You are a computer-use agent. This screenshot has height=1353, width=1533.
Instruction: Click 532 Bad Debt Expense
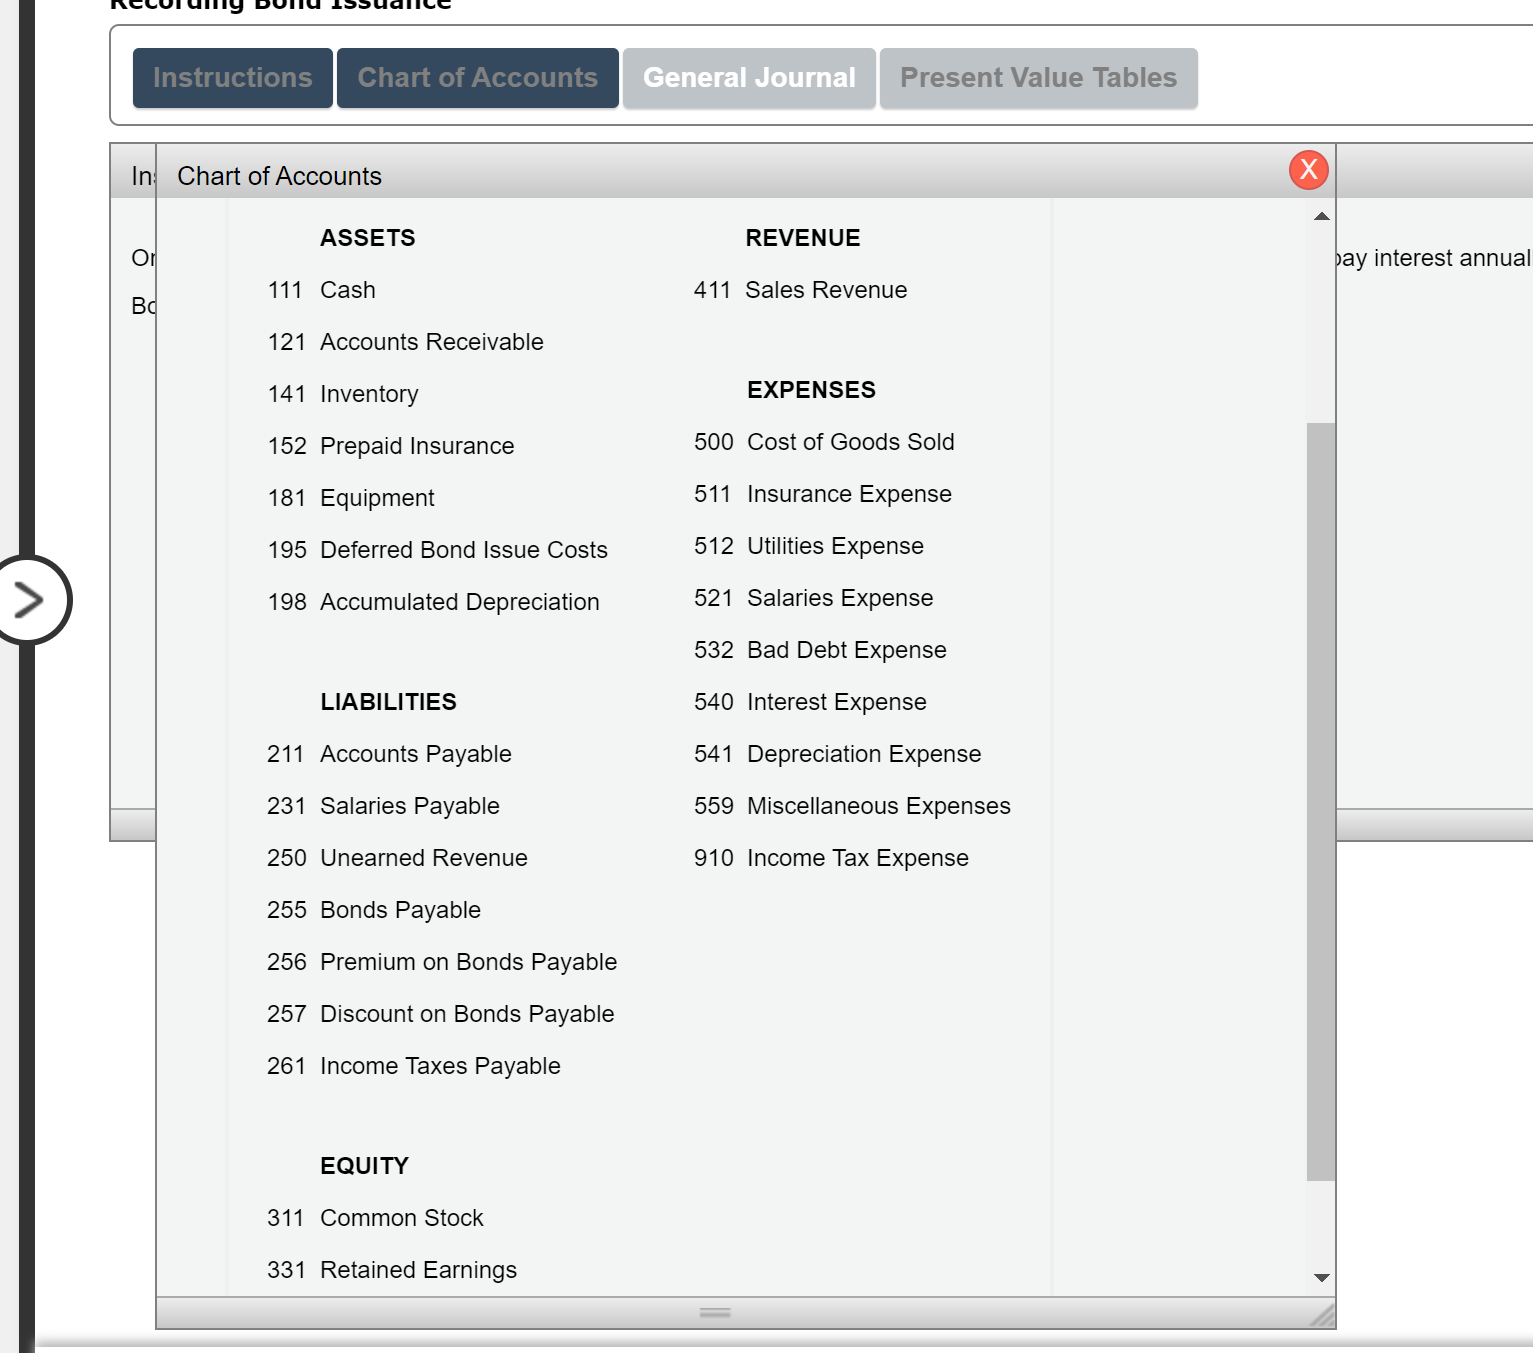click(x=820, y=650)
